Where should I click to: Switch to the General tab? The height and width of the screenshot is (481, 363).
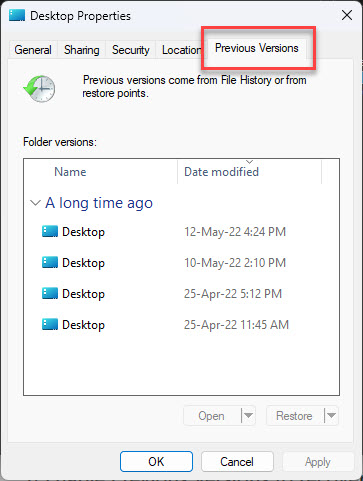pos(33,50)
